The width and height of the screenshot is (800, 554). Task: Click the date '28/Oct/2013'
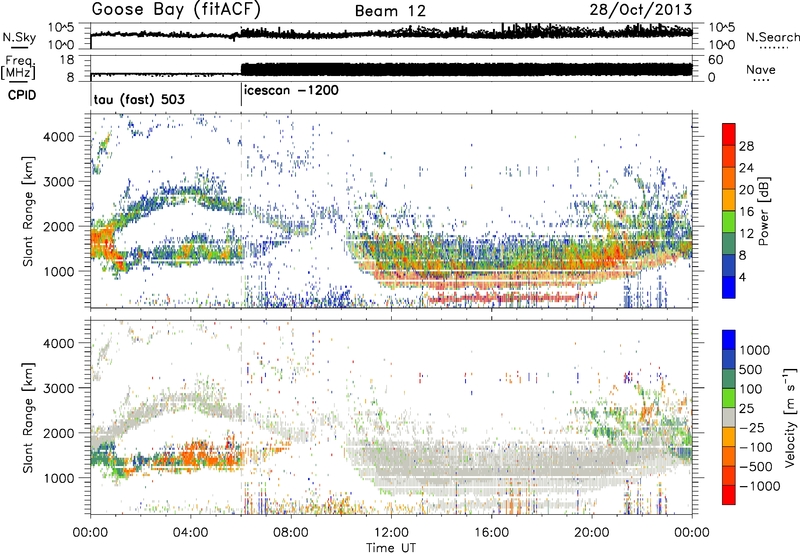641,10
